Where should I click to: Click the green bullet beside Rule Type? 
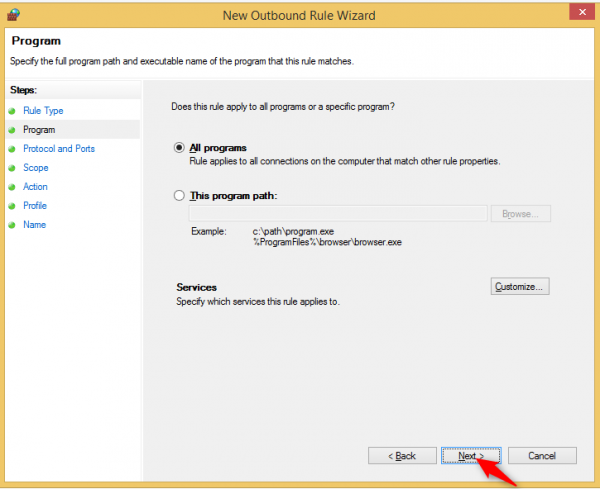(x=10, y=111)
